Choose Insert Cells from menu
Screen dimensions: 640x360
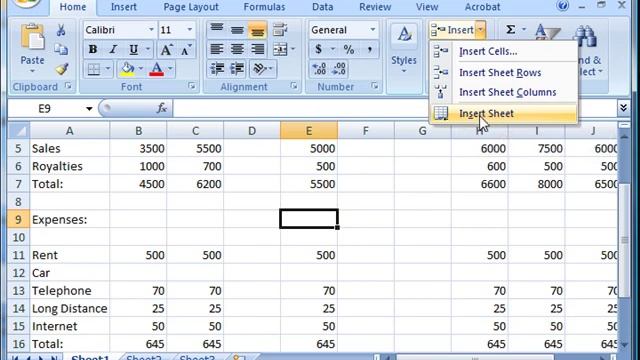pyautogui.click(x=504, y=51)
